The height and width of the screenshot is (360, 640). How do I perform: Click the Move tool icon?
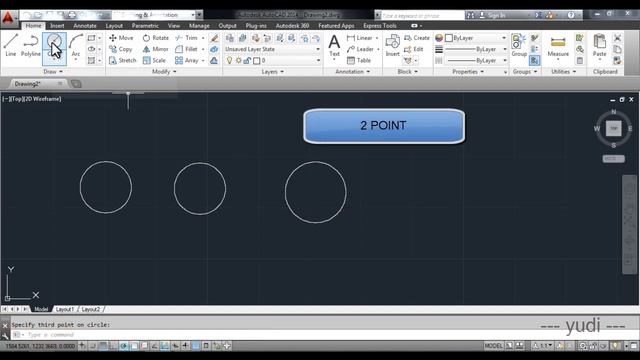(x=113, y=38)
